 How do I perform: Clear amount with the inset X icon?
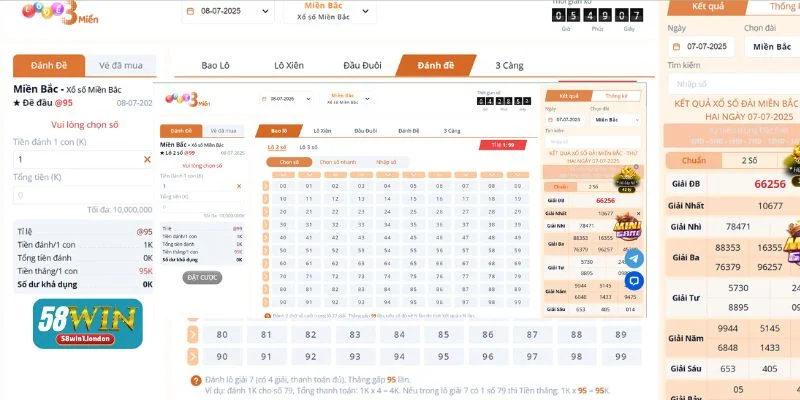coord(239,186)
